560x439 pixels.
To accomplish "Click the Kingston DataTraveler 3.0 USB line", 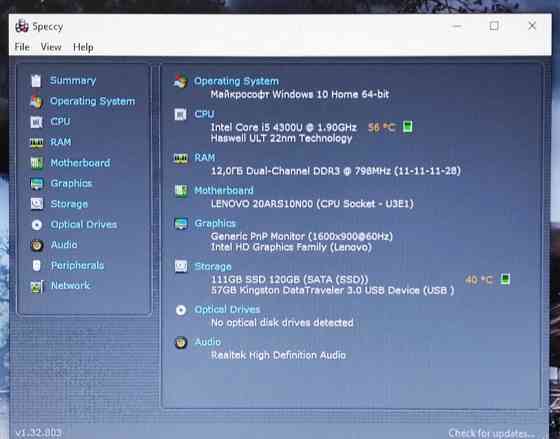I will [332, 290].
